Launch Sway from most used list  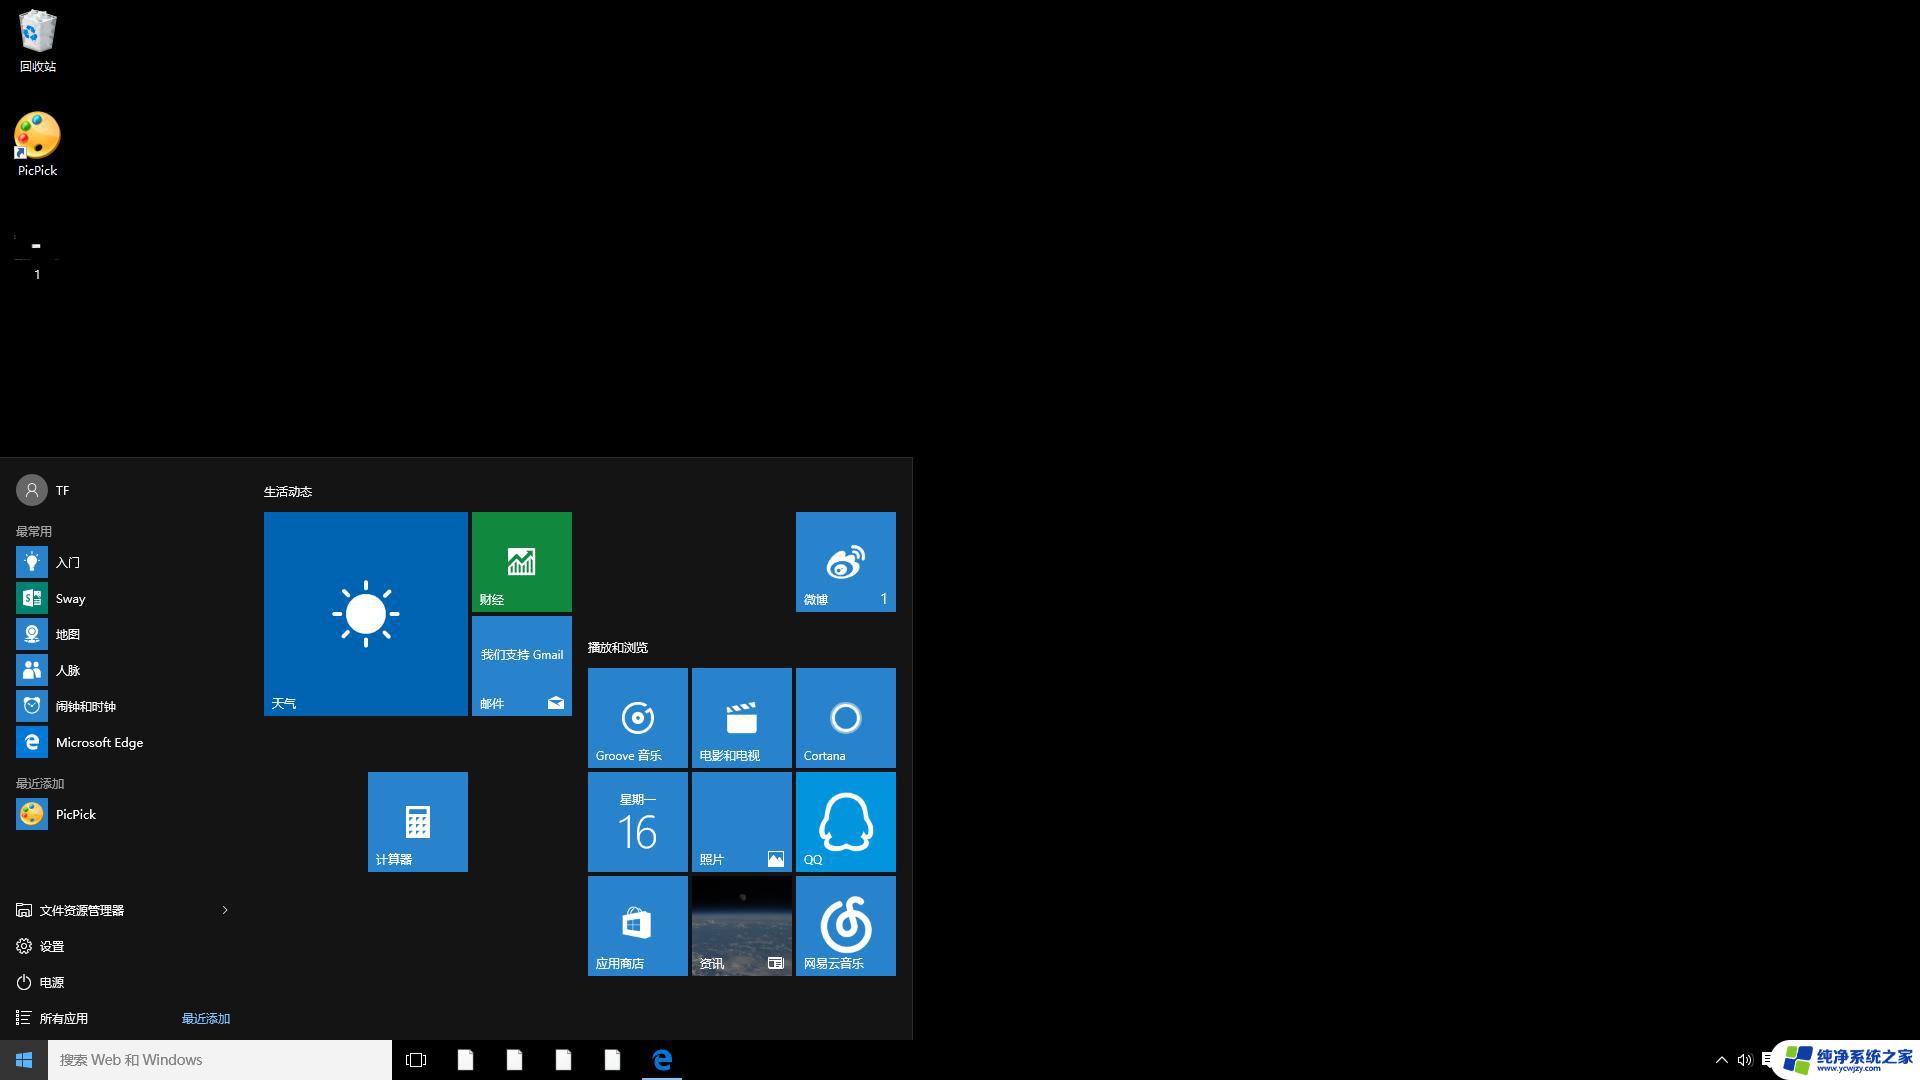(x=124, y=598)
